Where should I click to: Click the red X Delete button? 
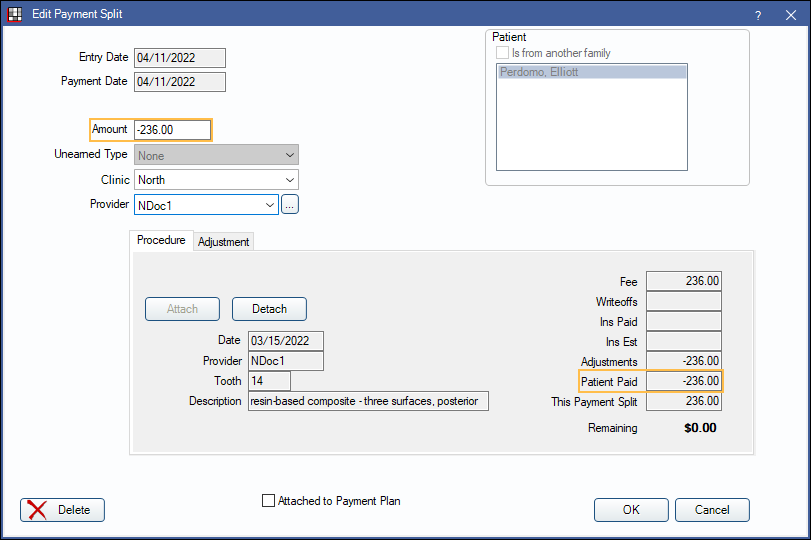(x=62, y=510)
